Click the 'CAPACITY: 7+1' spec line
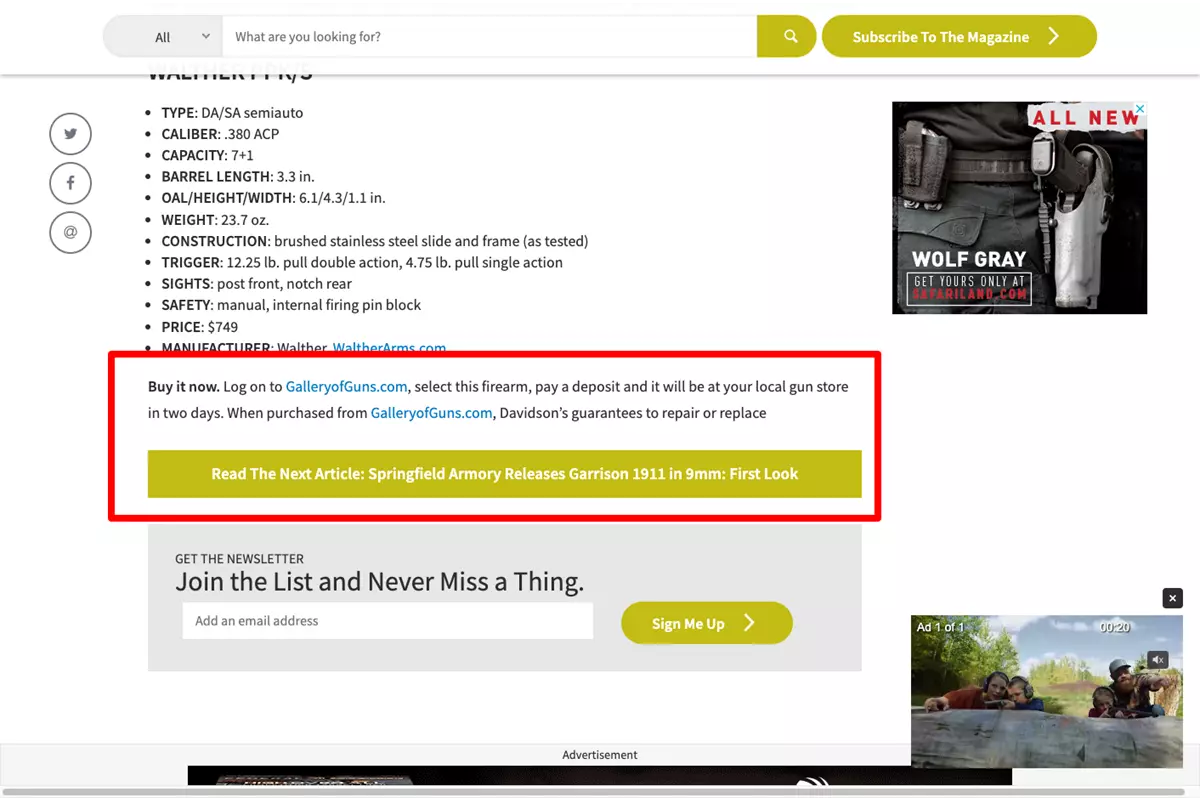The height and width of the screenshot is (800, 1200). [207, 155]
